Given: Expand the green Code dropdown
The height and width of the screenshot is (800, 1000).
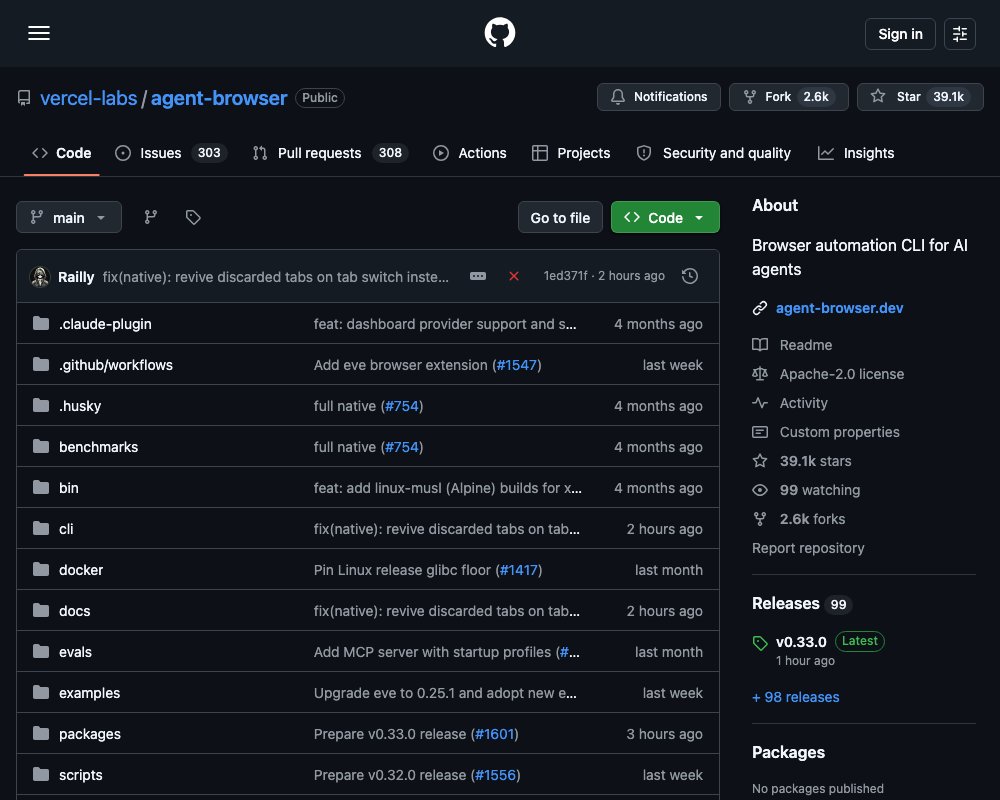Looking at the screenshot, I should pyautogui.click(x=665, y=218).
